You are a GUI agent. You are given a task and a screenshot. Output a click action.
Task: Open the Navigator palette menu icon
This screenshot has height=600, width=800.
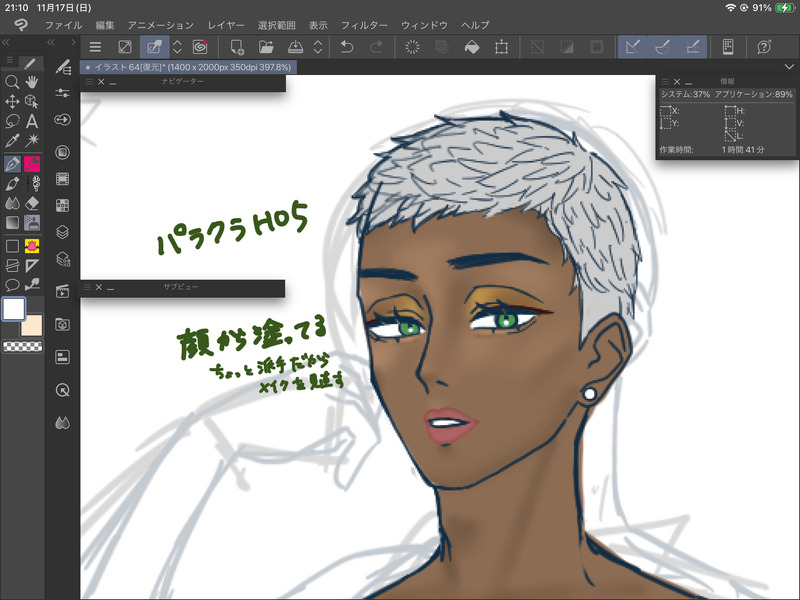(89, 82)
